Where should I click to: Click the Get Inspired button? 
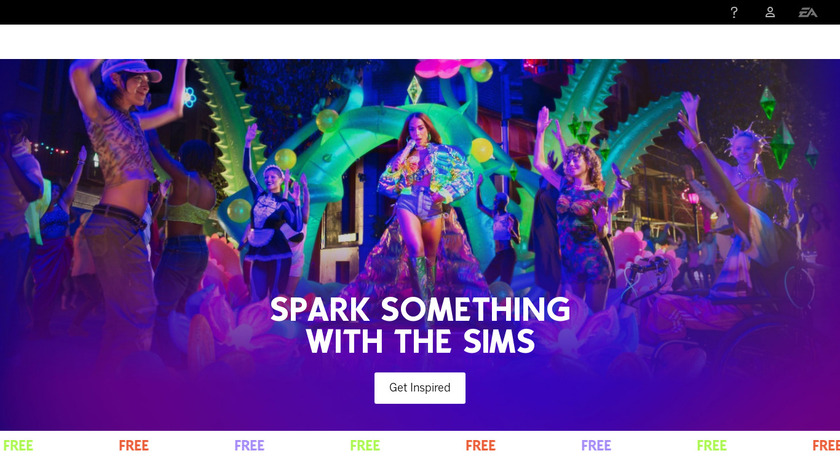point(420,388)
